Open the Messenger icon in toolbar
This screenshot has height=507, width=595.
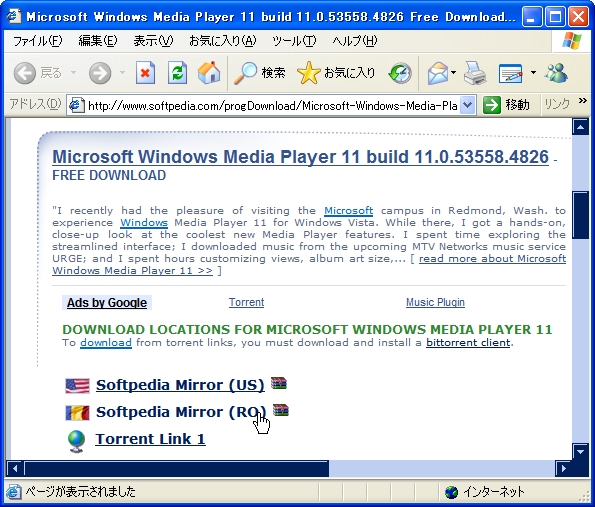(557, 72)
